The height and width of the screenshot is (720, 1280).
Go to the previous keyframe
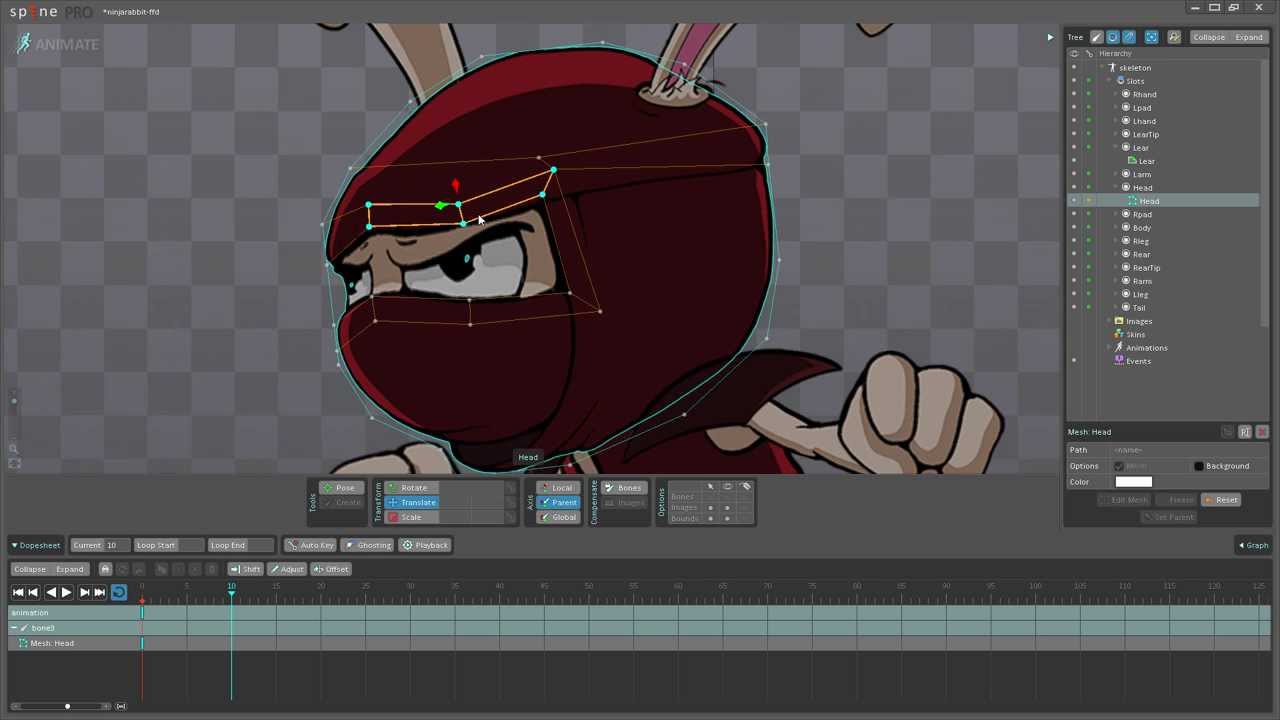pos(32,592)
